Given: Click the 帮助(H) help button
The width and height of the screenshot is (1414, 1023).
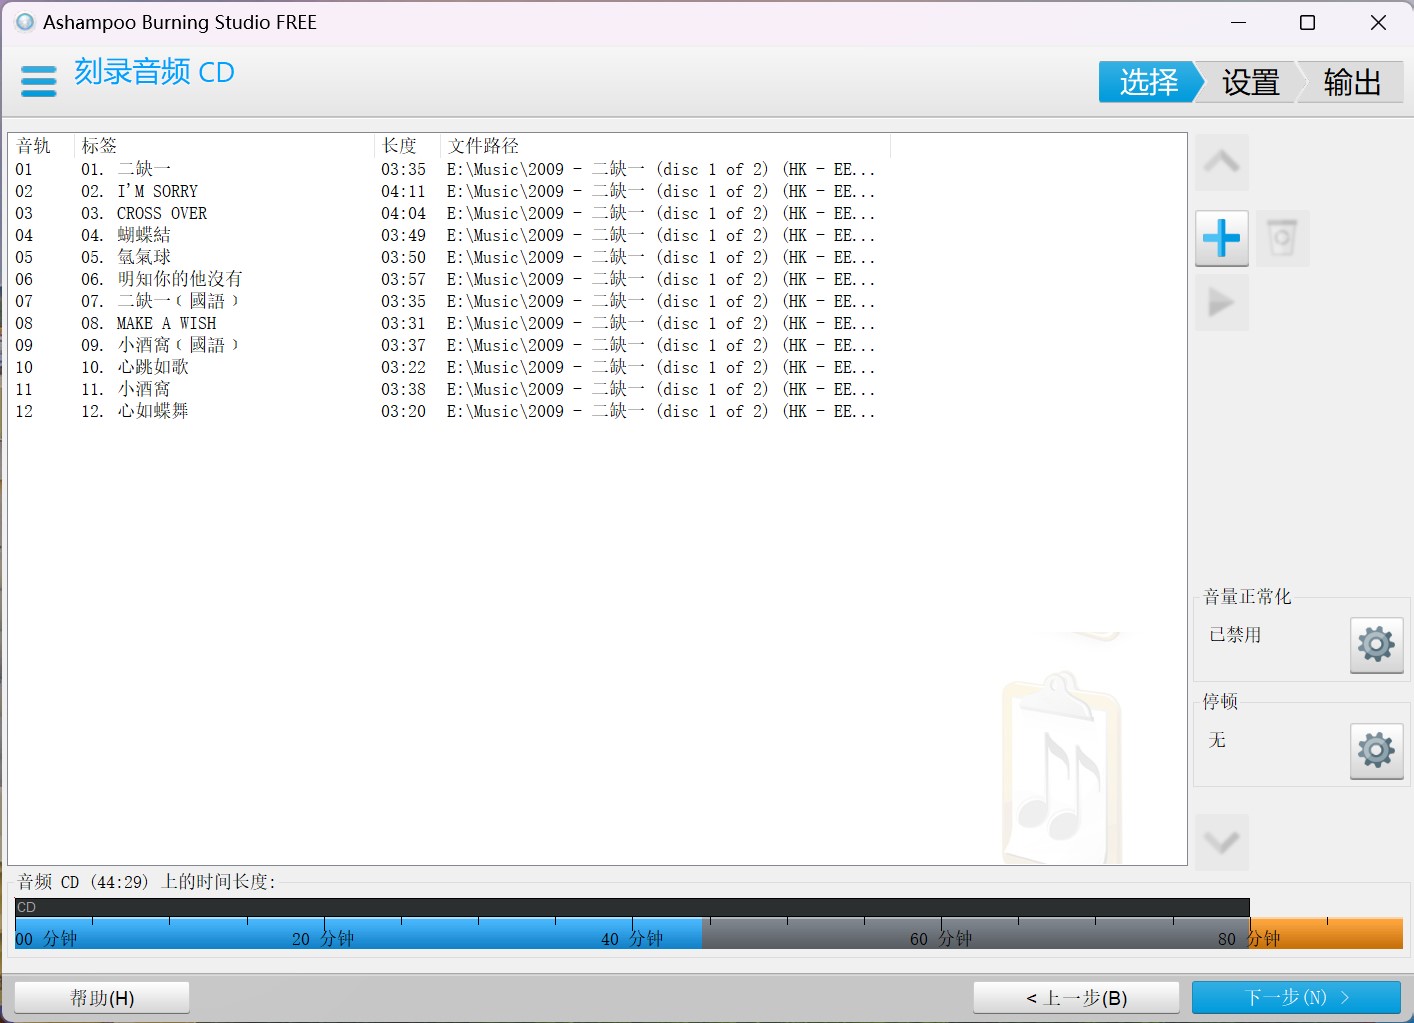Looking at the screenshot, I should [102, 998].
